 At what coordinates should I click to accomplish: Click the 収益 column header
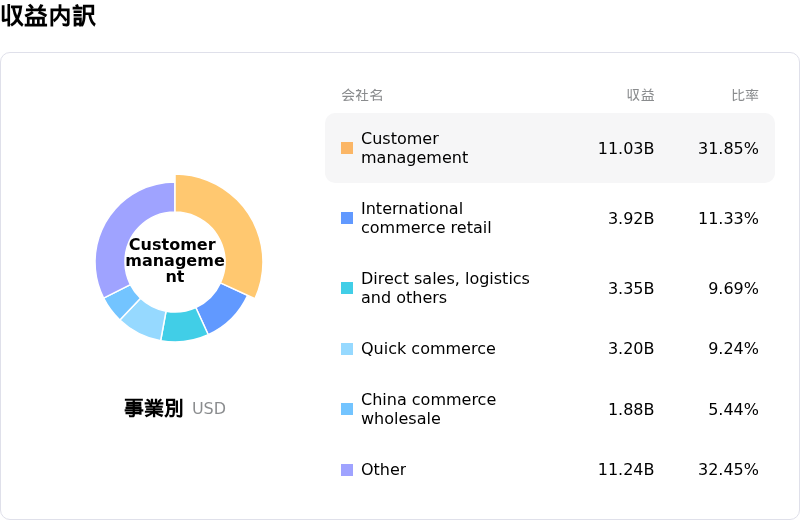point(640,95)
